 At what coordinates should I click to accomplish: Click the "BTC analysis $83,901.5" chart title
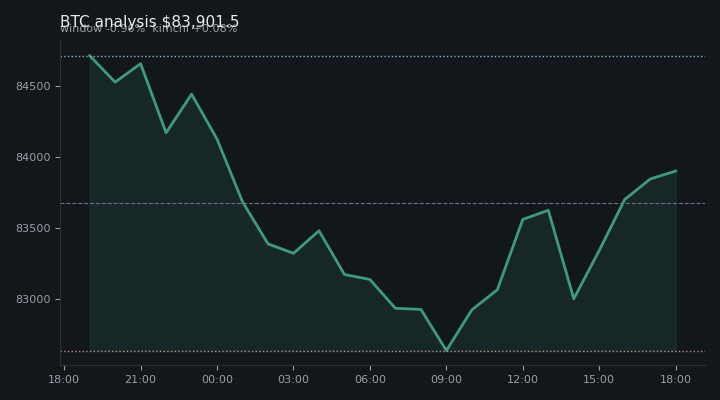tap(149, 22)
